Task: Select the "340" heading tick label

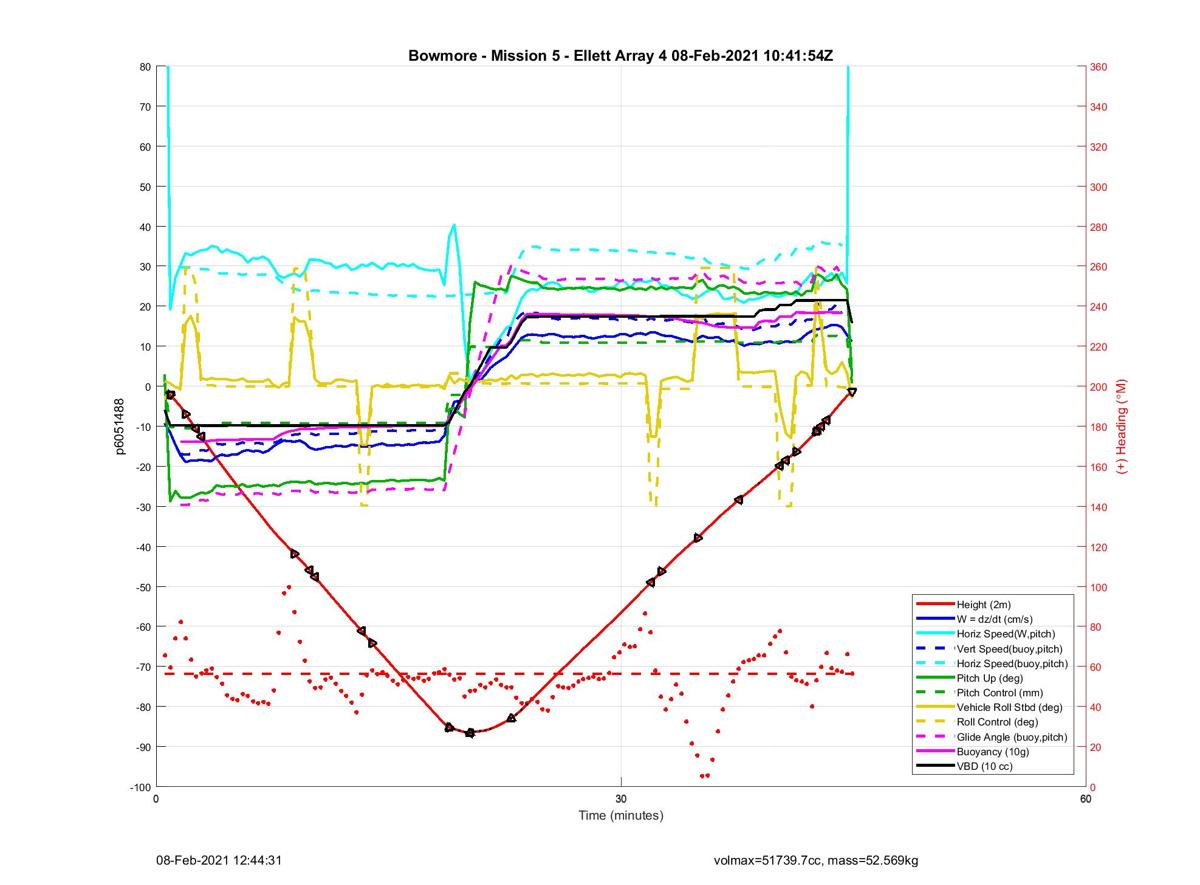Action: tap(1100, 107)
